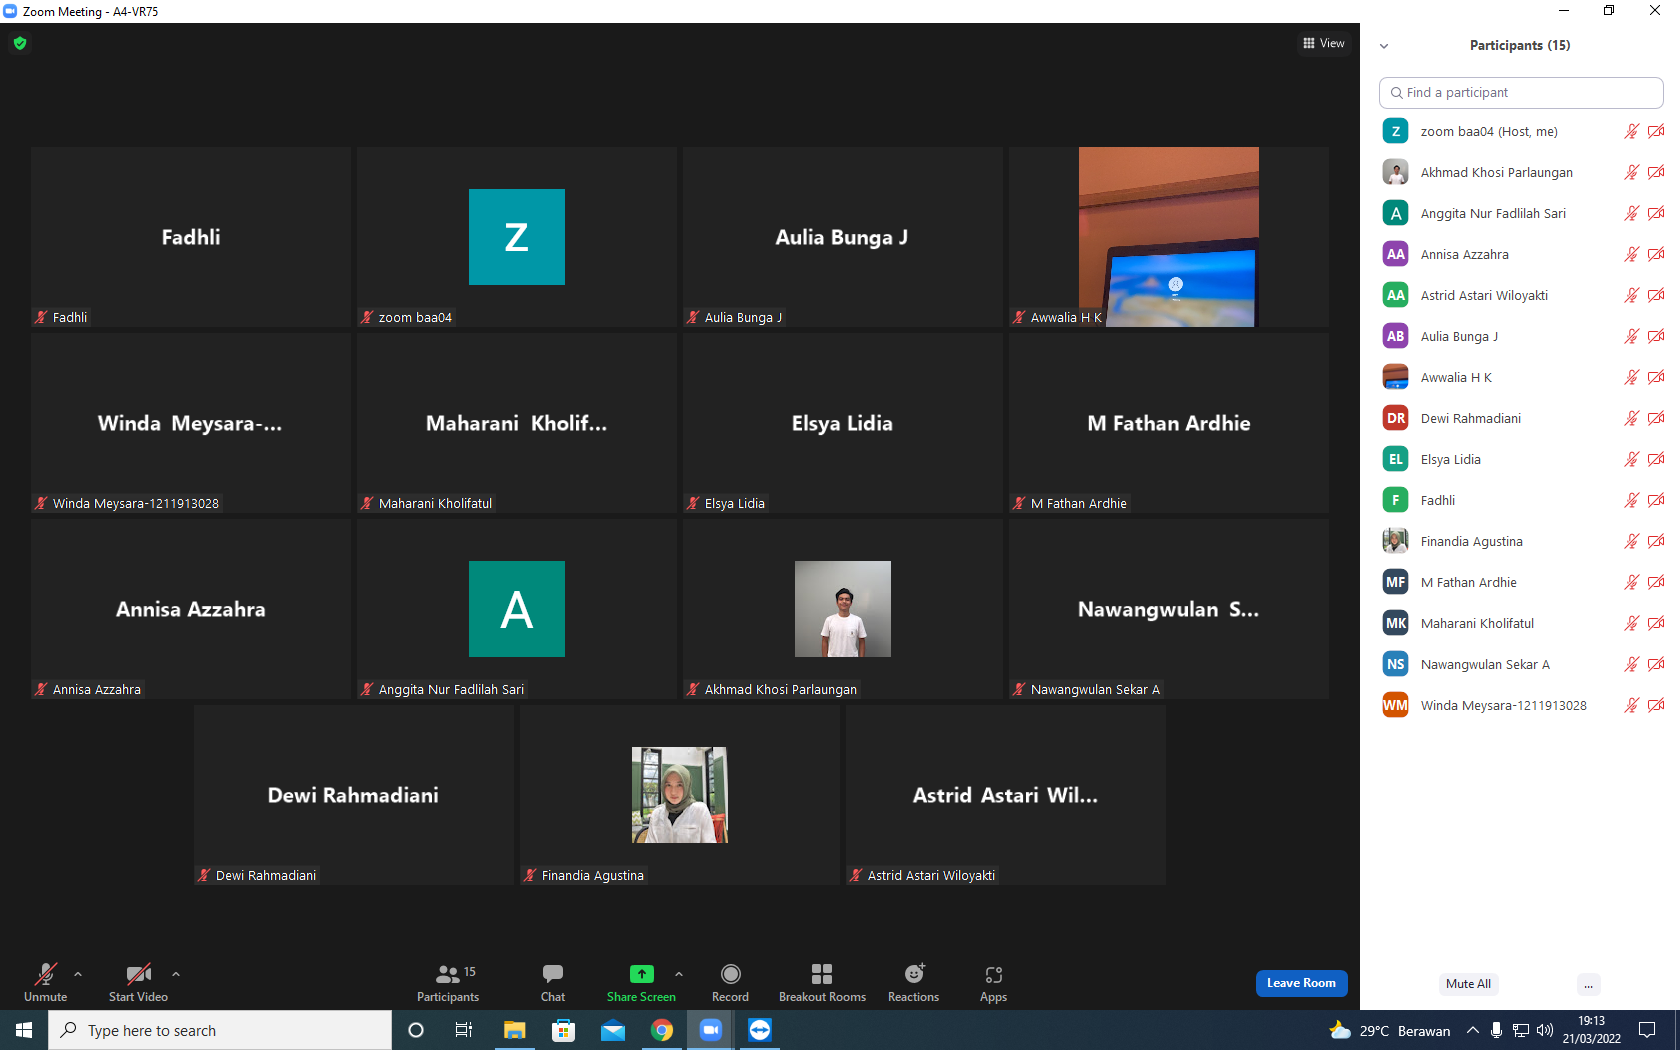
Task: Open the more options menu beside Mute All
Action: pos(1588,984)
